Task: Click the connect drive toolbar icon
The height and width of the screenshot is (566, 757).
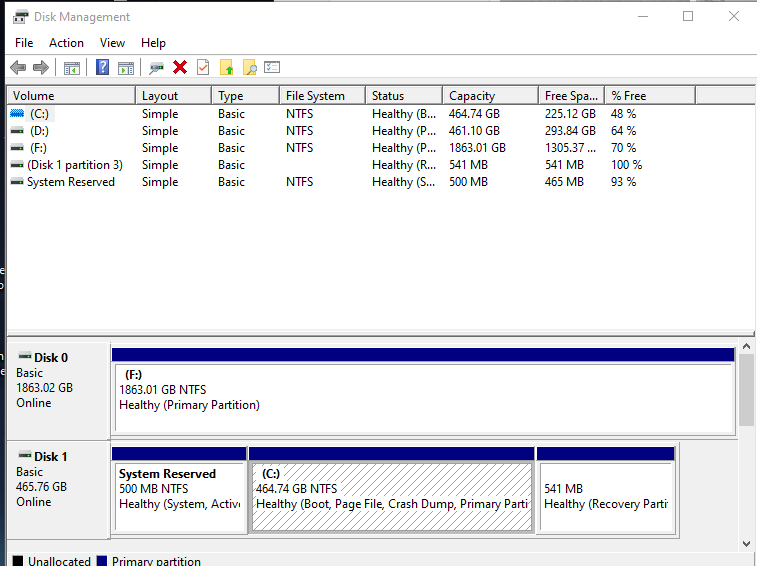Action: pyautogui.click(x=156, y=68)
